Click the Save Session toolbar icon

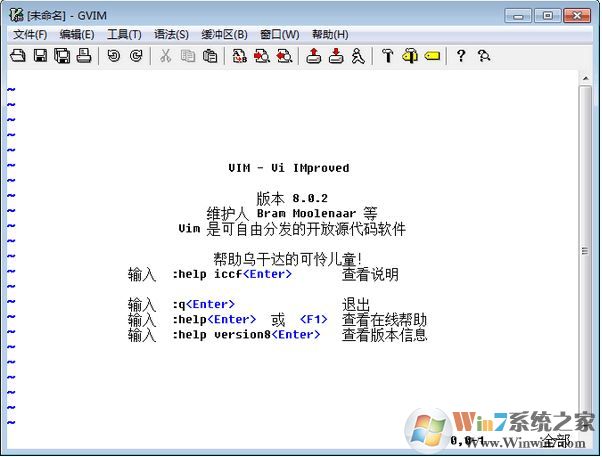[x=336, y=56]
